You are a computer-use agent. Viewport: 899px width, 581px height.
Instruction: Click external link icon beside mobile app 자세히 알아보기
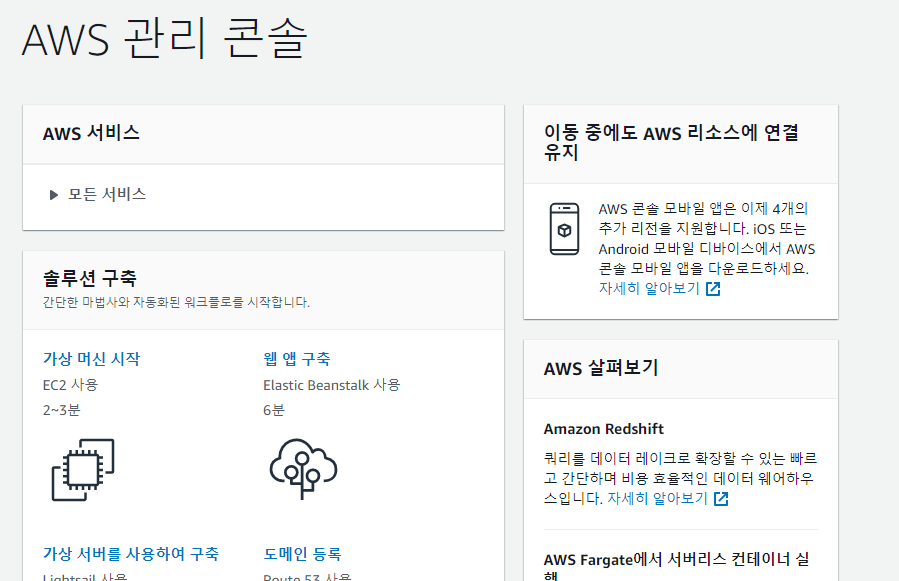[x=713, y=289]
